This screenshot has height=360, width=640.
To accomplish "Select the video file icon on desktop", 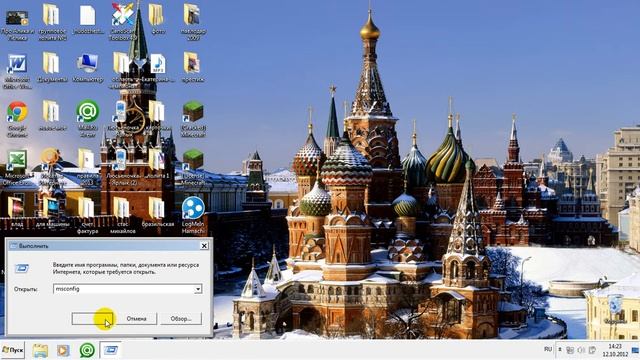I will [x=17, y=18].
